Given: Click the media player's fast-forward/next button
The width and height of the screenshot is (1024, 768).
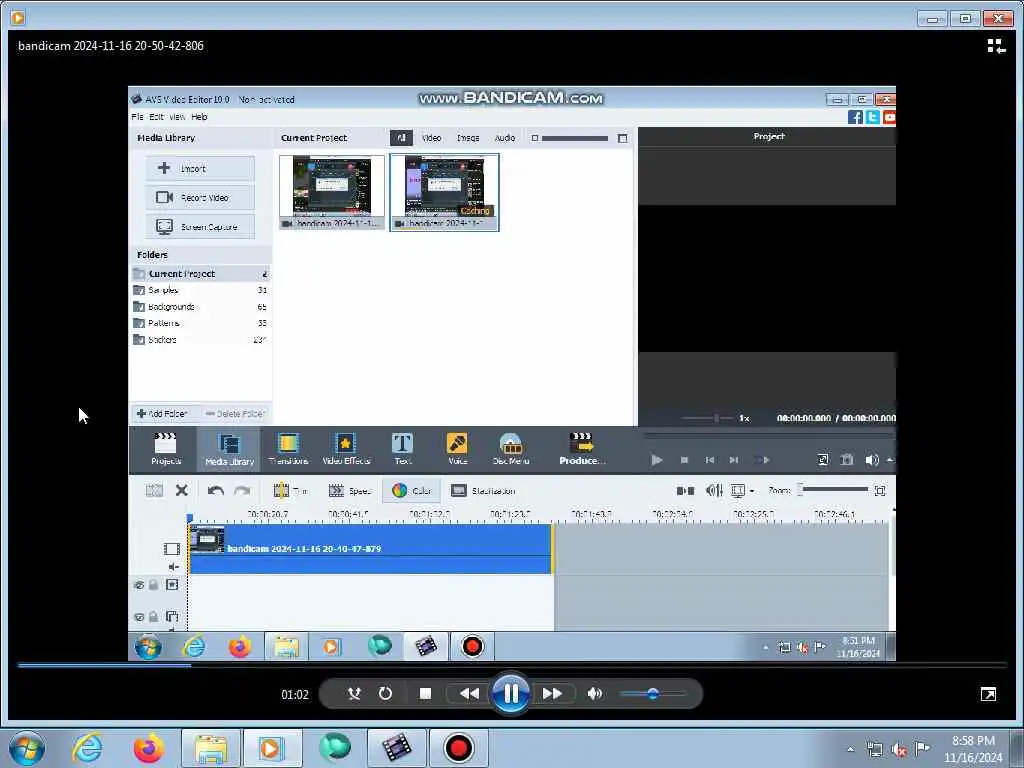Looking at the screenshot, I should coord(552,694).
